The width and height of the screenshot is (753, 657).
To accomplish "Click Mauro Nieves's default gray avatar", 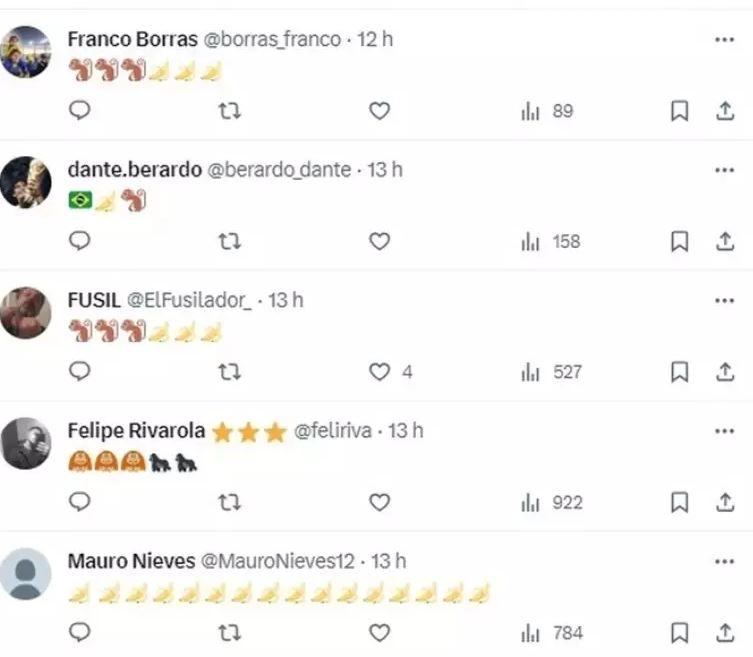I will pyautogui.click(x=26, y=573).
